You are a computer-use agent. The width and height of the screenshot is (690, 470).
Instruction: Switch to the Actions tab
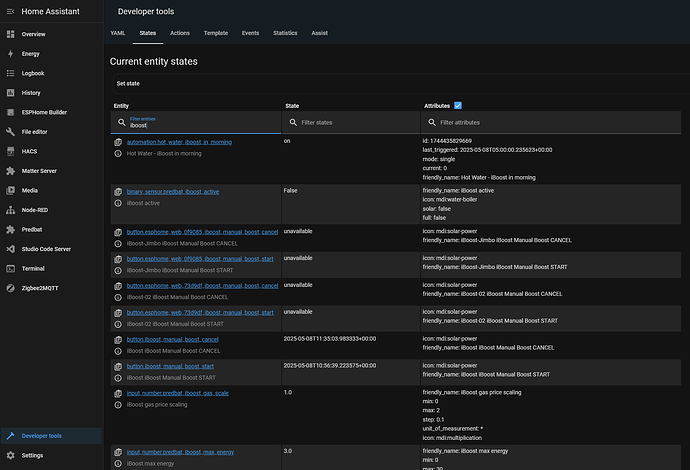(x=180, y=33)
